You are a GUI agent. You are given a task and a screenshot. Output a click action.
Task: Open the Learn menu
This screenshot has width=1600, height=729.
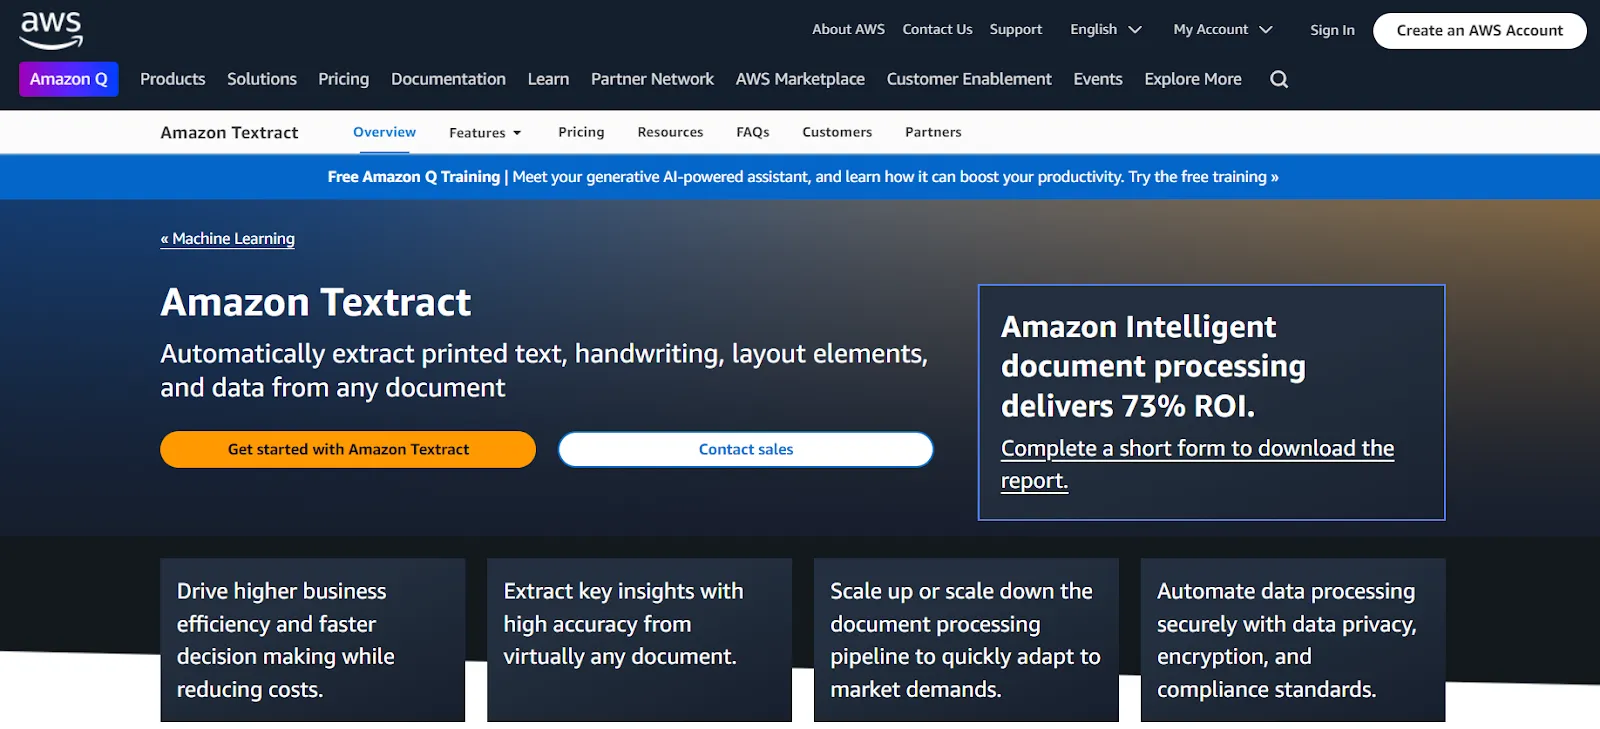(548, 79)
